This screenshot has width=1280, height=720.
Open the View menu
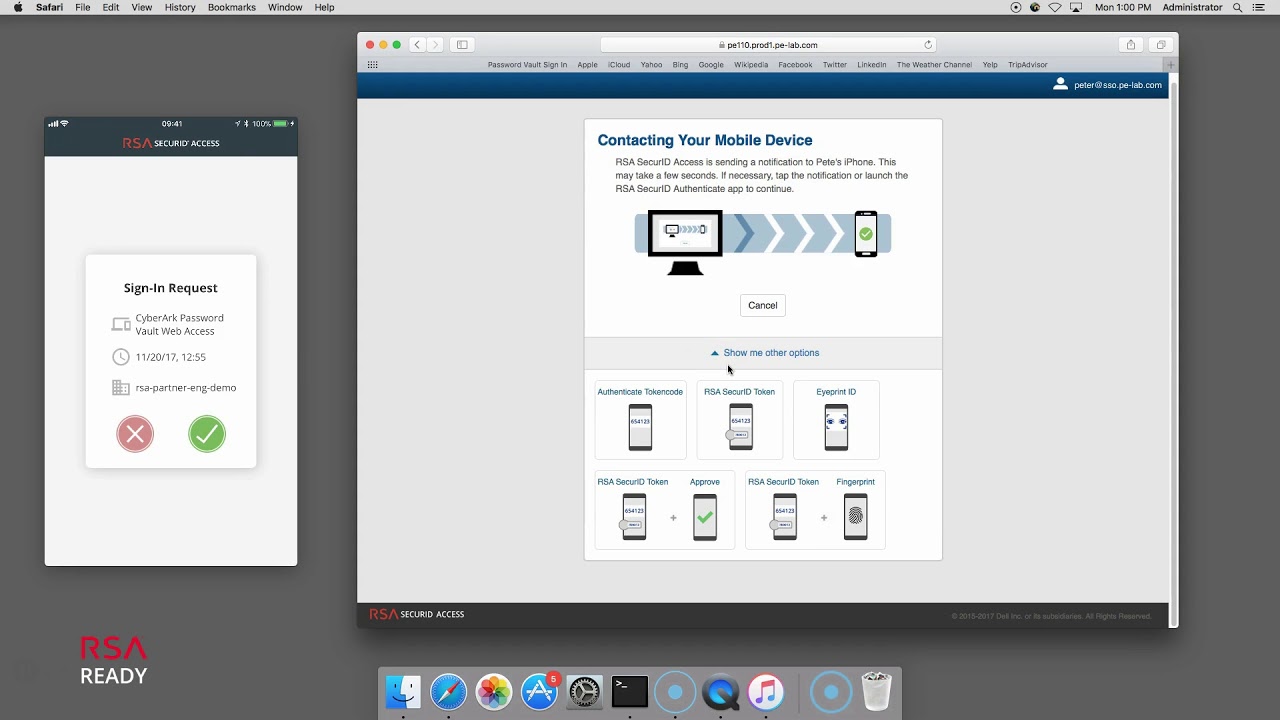tap(142, 7)
